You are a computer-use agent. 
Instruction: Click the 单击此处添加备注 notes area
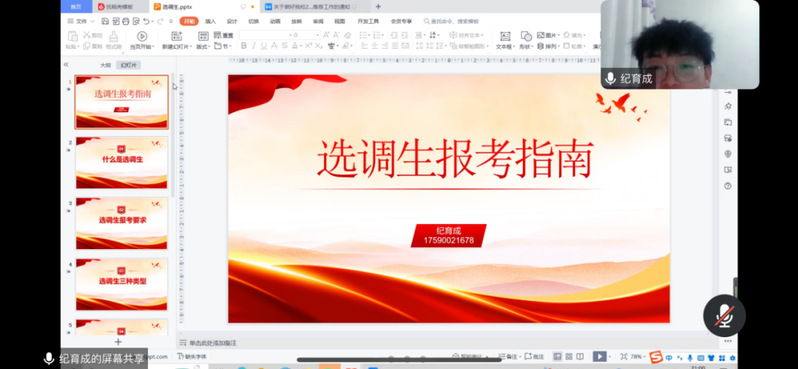(x=213, y=343)
